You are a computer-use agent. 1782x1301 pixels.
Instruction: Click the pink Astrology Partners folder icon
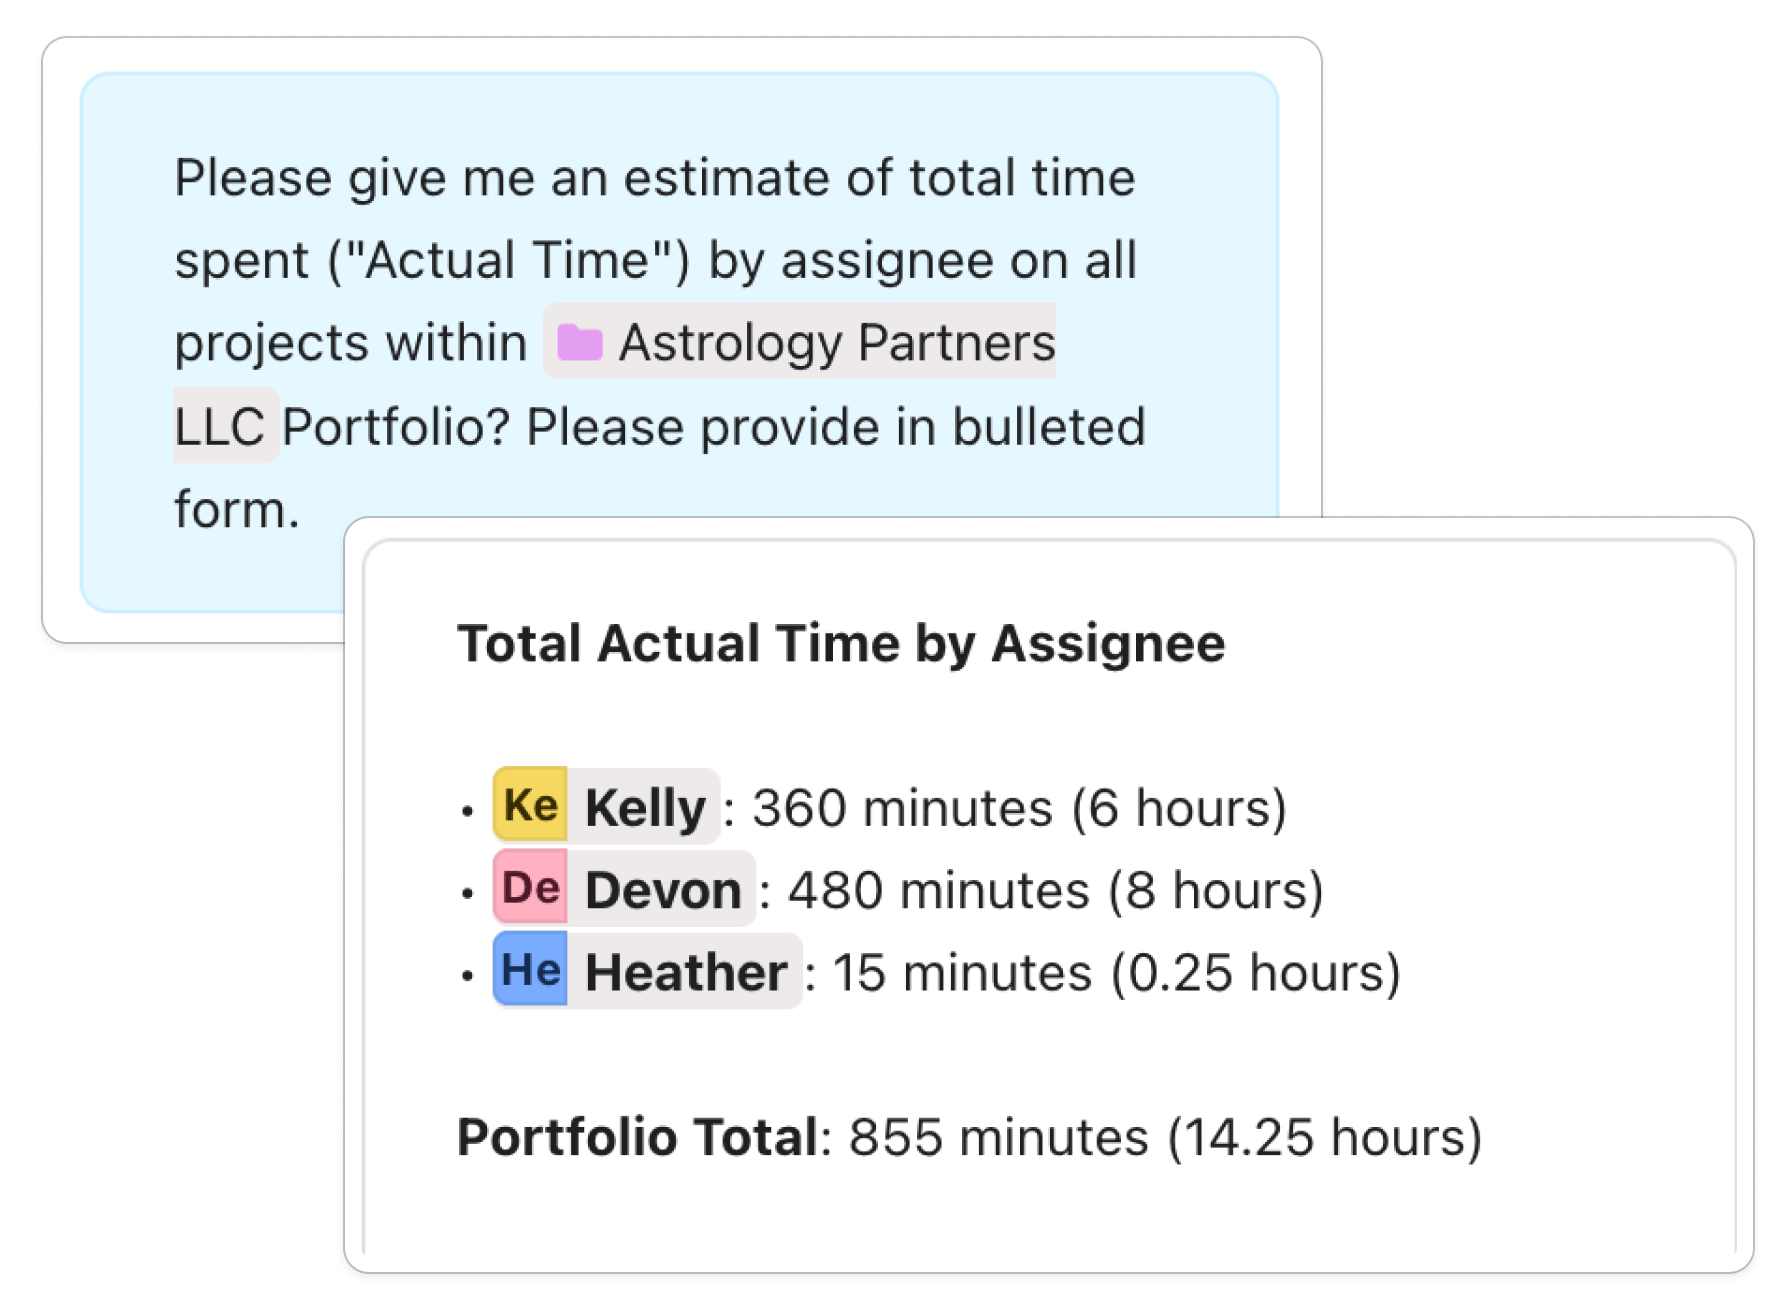(x=580, y=342)
